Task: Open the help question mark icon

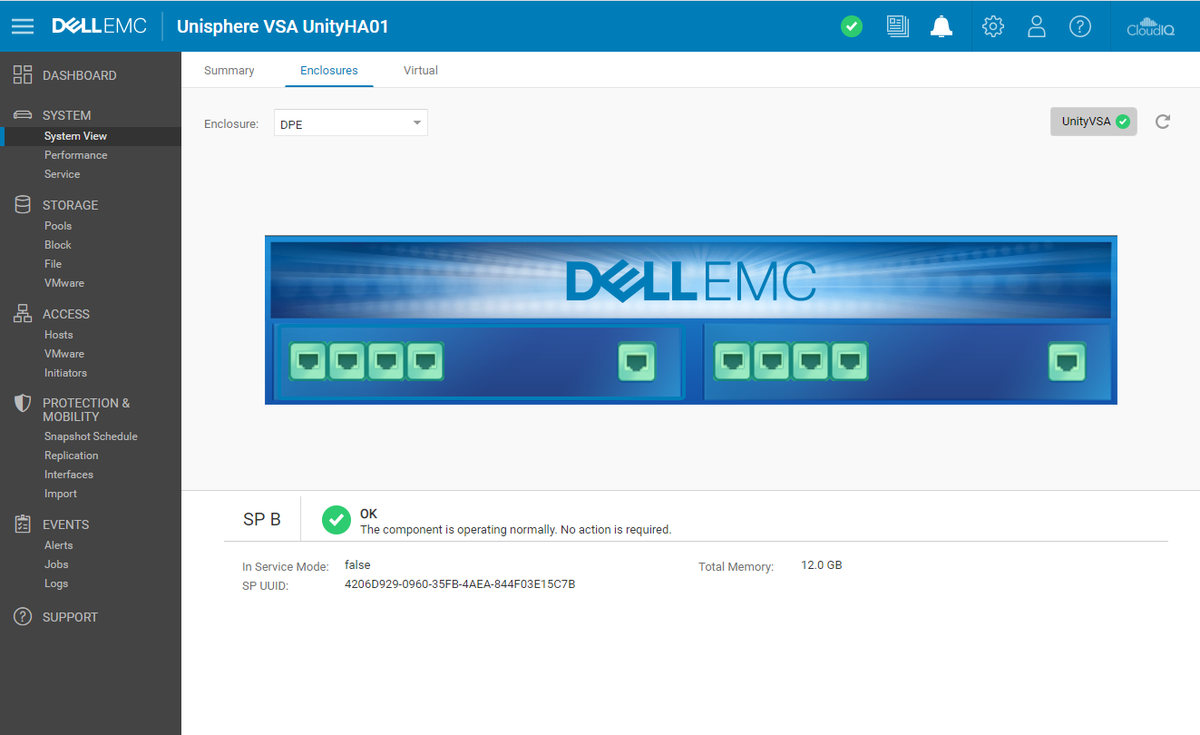Action: [1080, 27]
